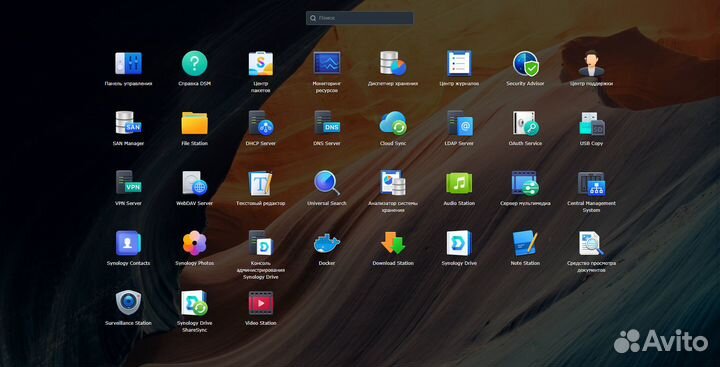This screenshot has height=367, width=720.
Task: Launch Cloud Sync
Action: click(x=393, y=123)
